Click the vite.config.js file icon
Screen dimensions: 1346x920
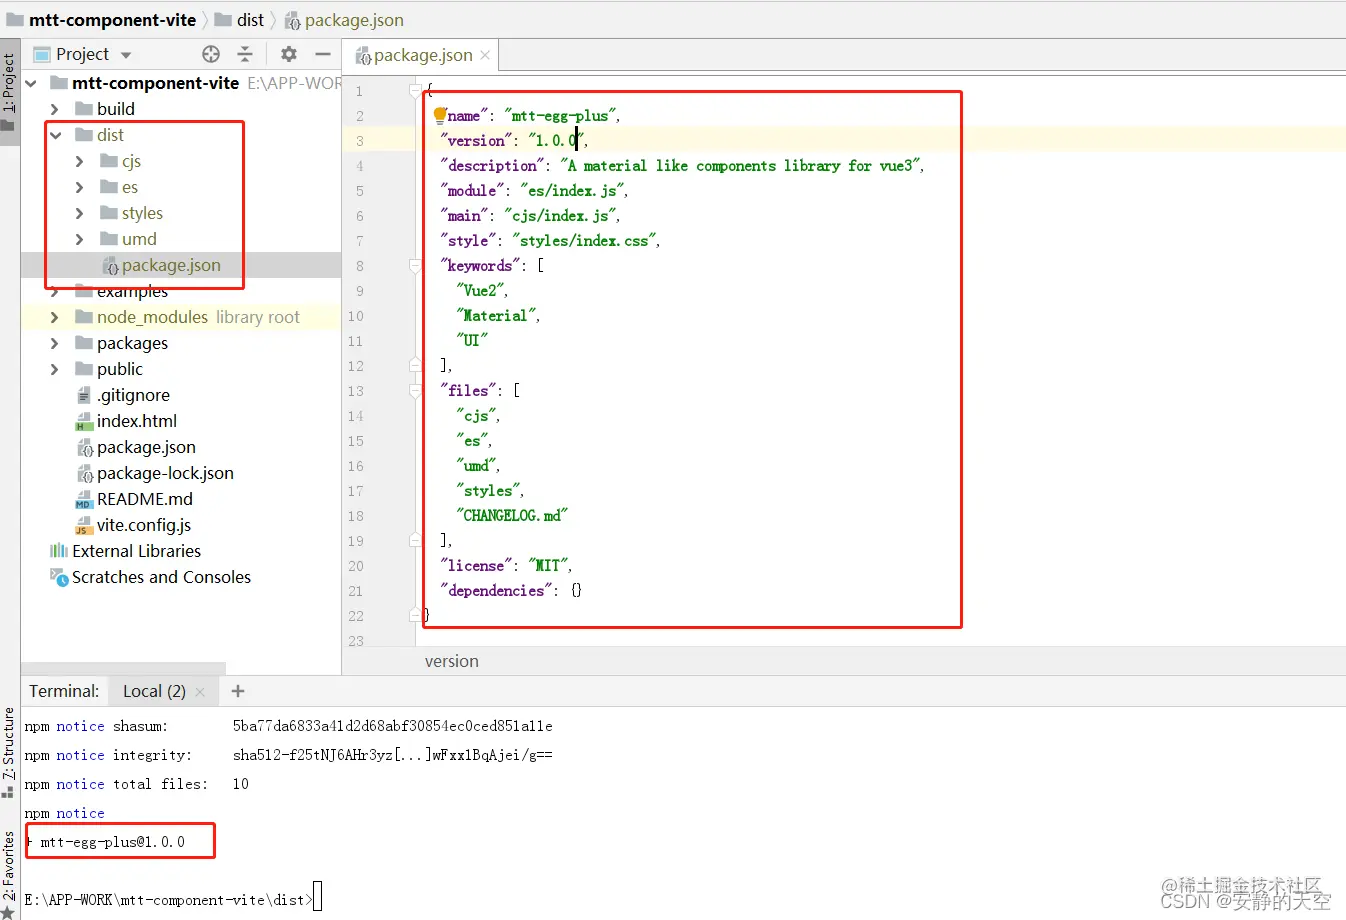click(x=84, y=525)
